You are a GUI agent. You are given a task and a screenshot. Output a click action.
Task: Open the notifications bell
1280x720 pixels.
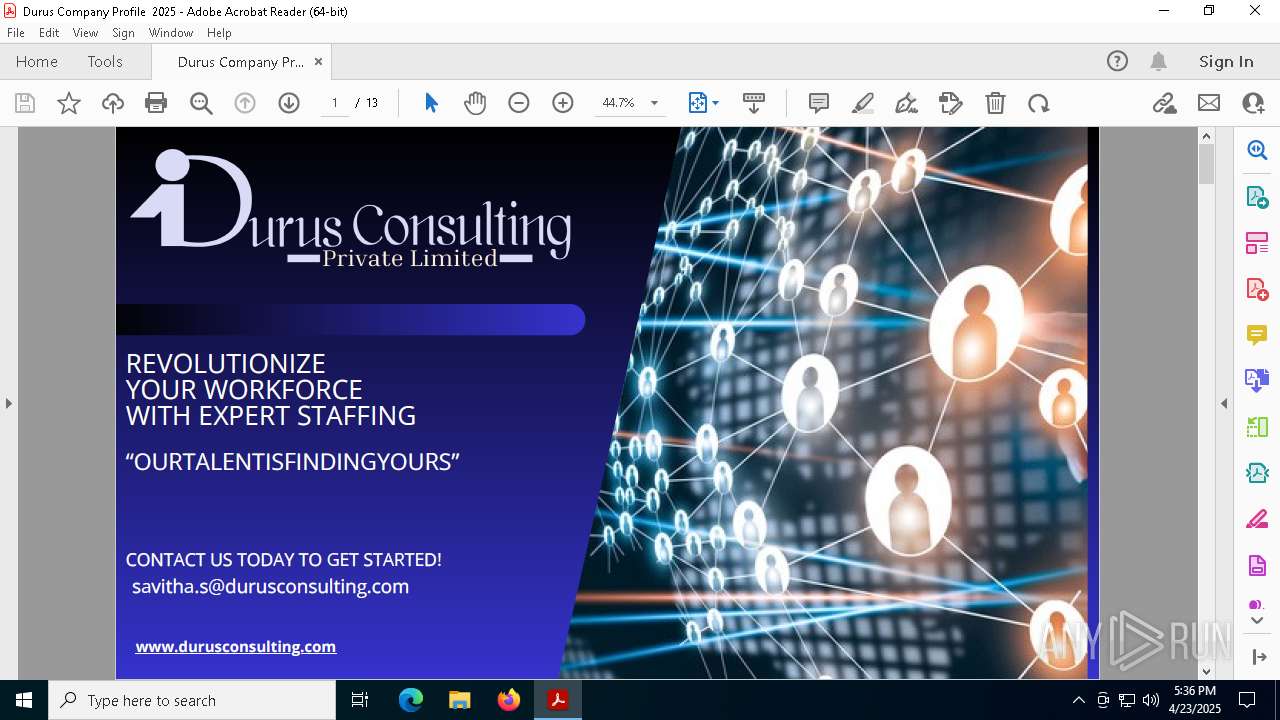pos(1158,62)
